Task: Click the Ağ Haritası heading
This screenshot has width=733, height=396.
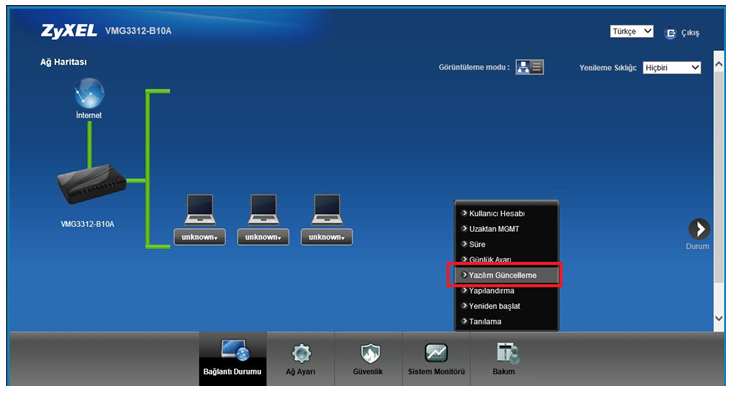Action: click(x=63, y=62)
